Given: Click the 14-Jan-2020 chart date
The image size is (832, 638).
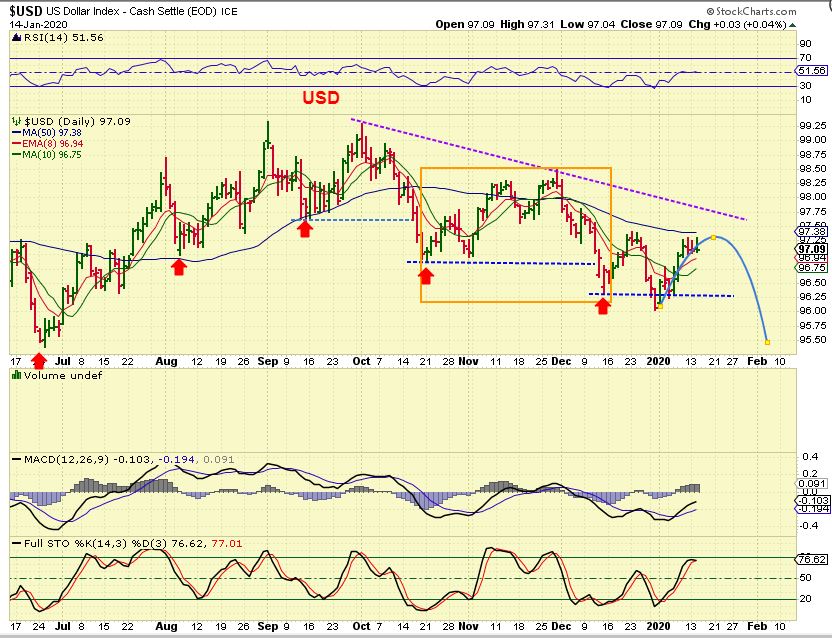Looking at the screenshot, I should [x=38, y=24].
